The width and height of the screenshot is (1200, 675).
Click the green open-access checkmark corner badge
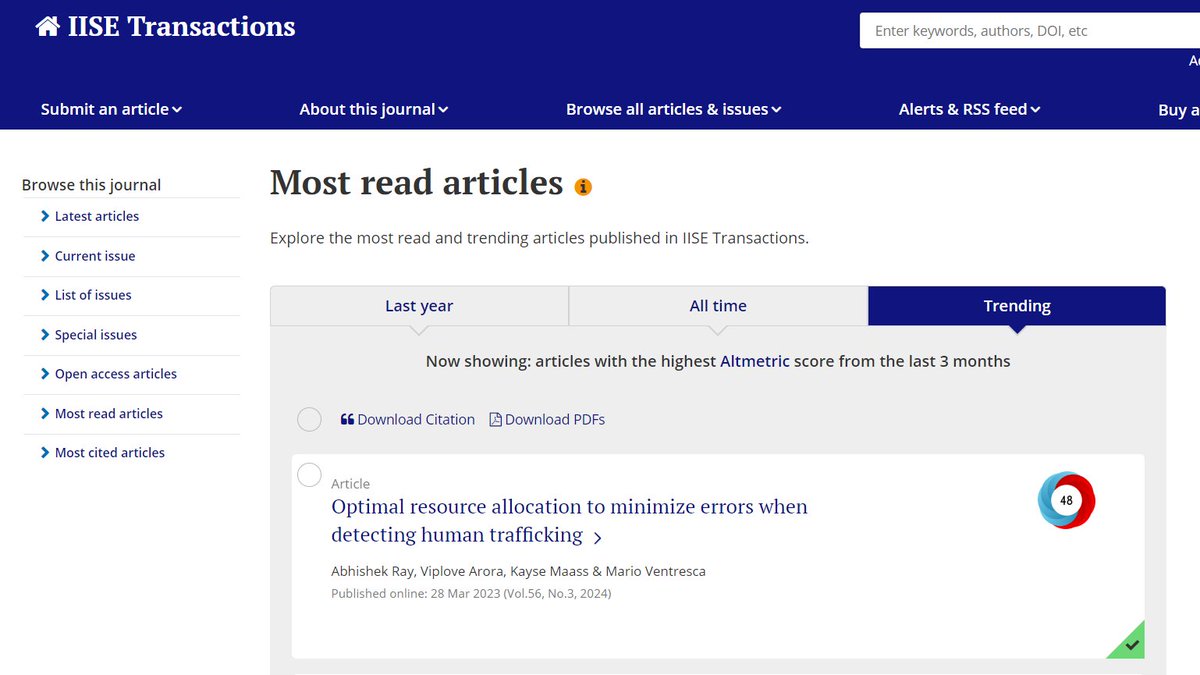coord(1129,643)
